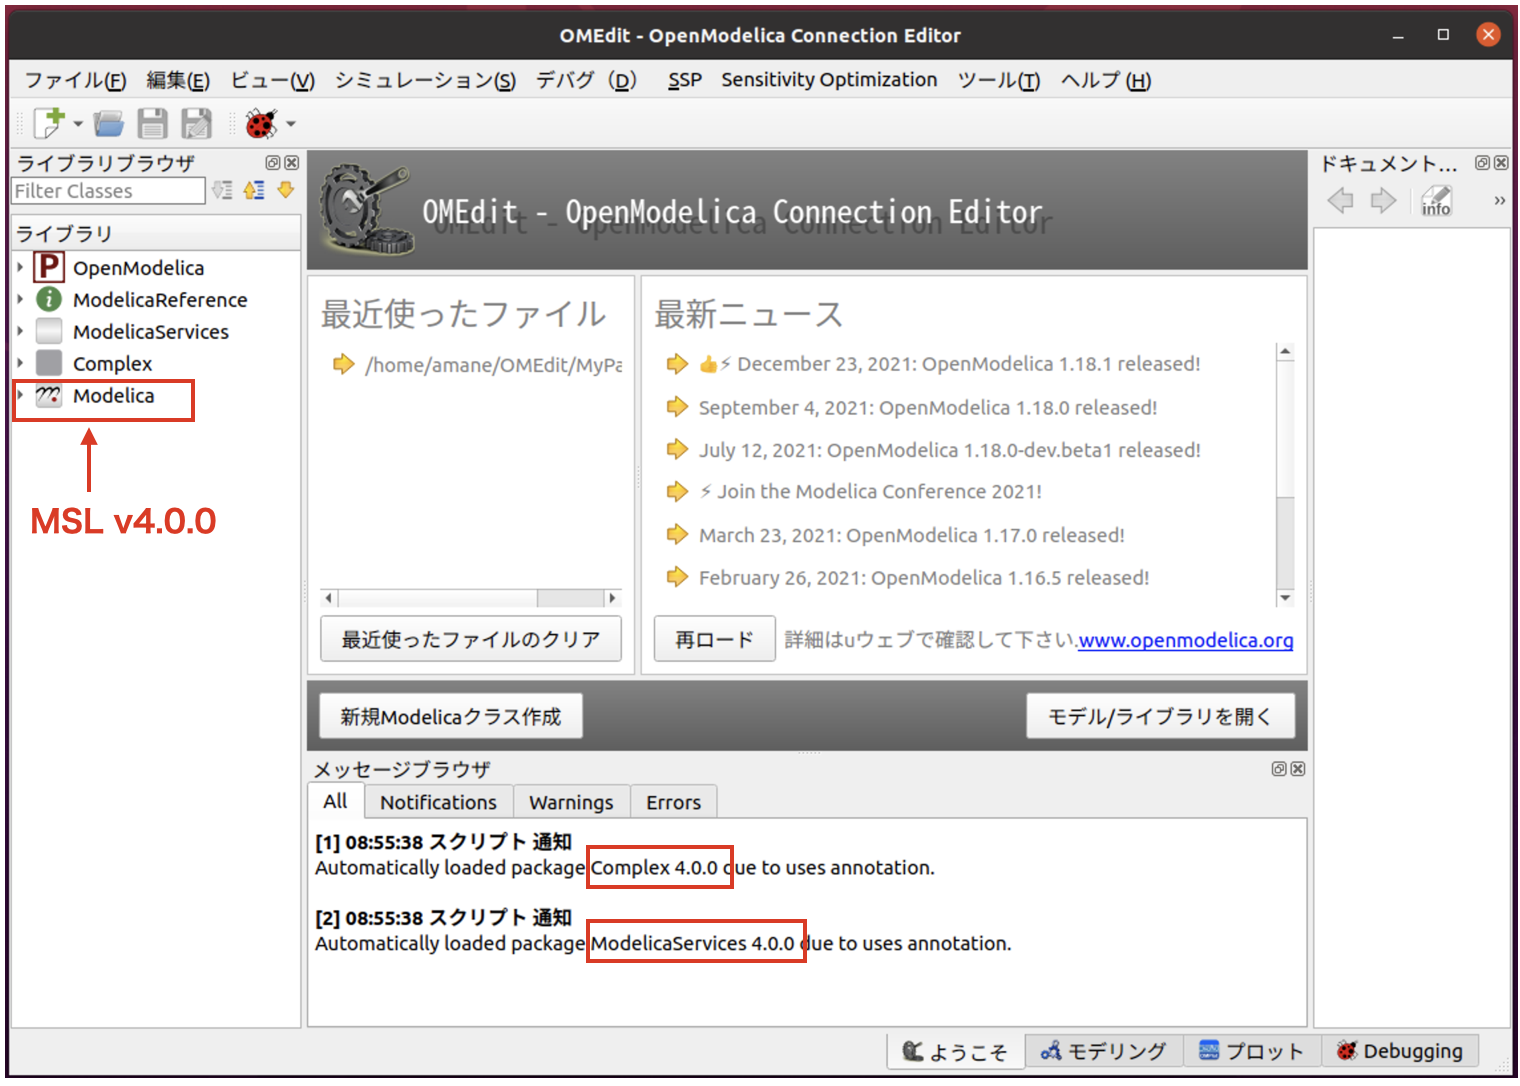Click the documentation forward arrow icon
1520x1086 pixels.
coord(1383,200)
